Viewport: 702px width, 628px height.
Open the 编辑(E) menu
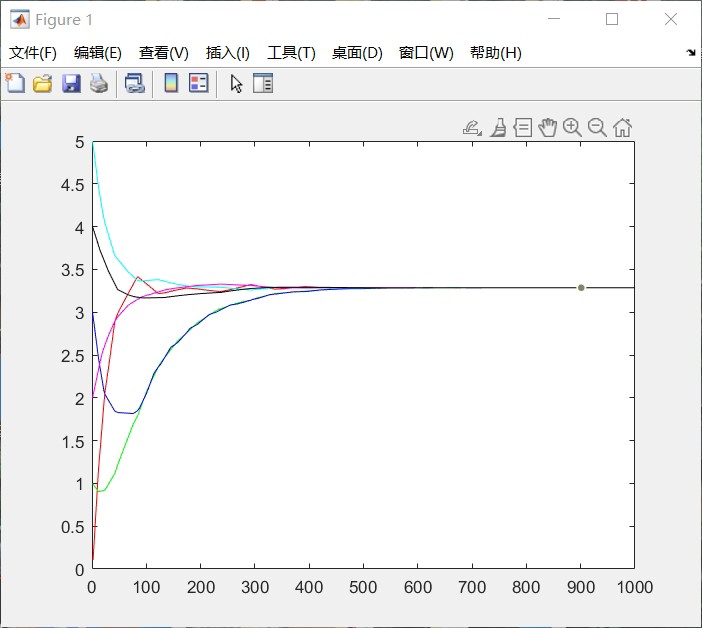click(98, 53)
